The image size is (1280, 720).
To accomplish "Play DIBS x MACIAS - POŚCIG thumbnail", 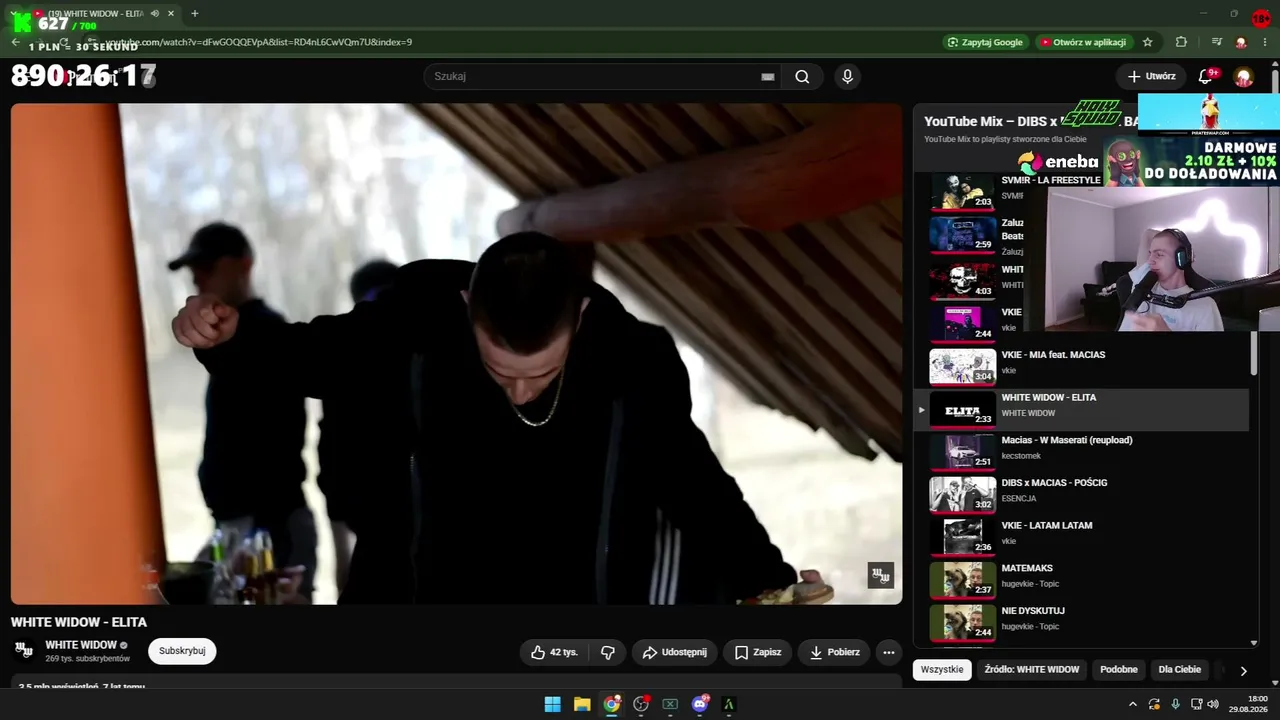I will pos(963,495).
